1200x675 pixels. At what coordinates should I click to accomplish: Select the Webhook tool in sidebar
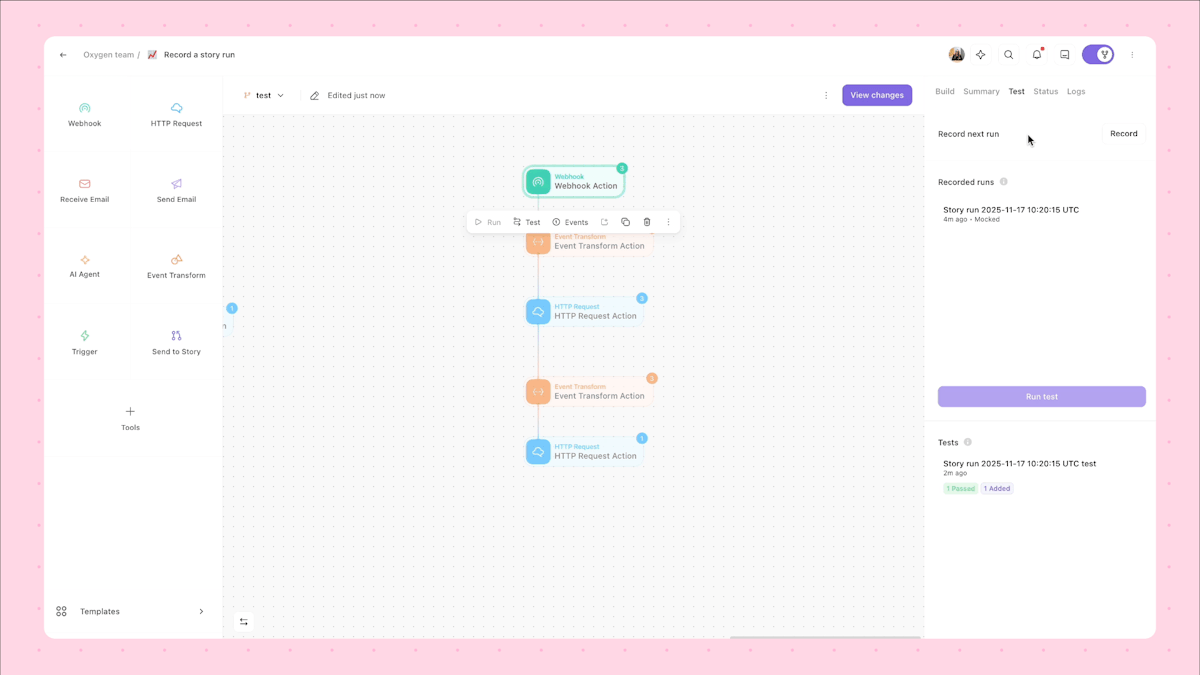click(85, 115)
